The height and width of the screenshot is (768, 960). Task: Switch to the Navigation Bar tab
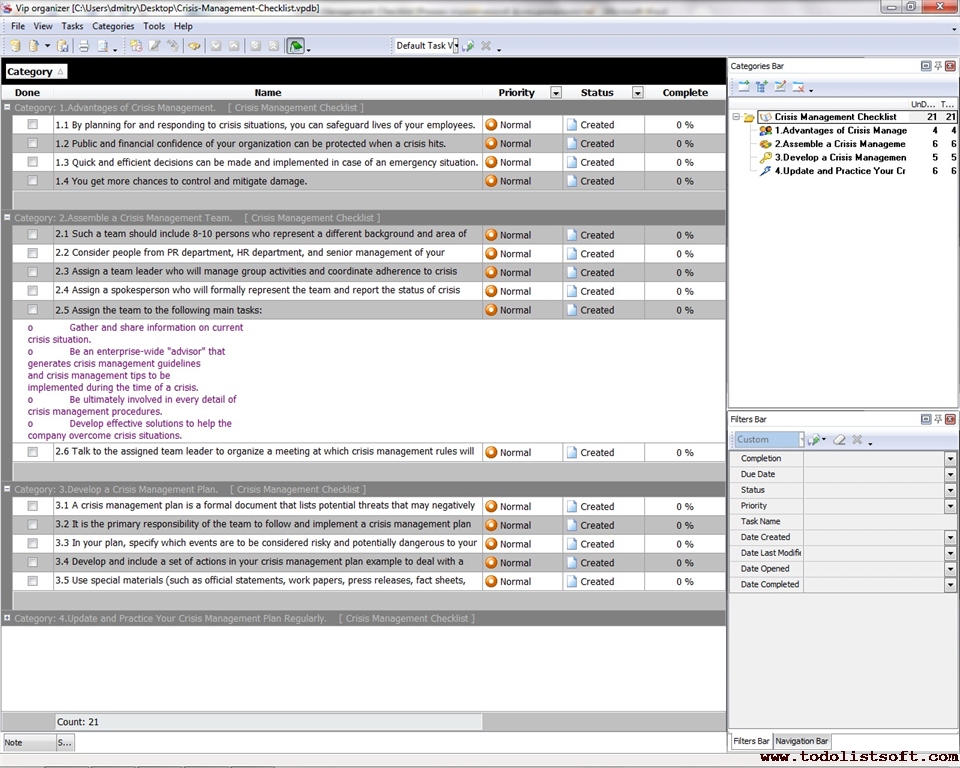pyautogui.click(x=801, y=741)
